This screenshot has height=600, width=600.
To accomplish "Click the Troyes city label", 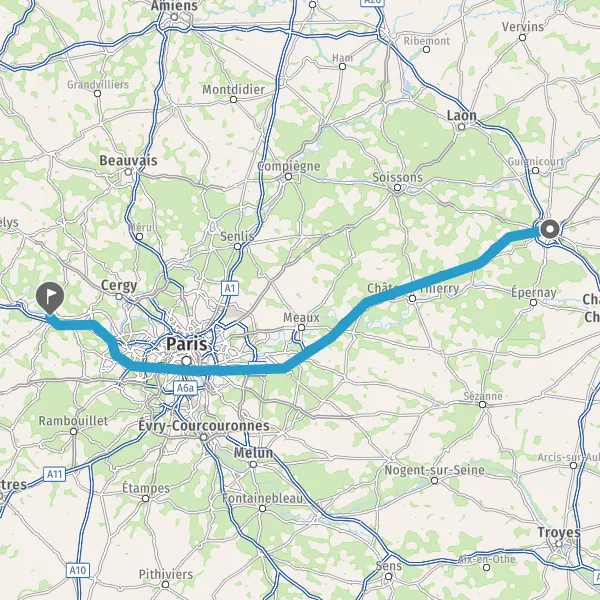I will 559,532.
